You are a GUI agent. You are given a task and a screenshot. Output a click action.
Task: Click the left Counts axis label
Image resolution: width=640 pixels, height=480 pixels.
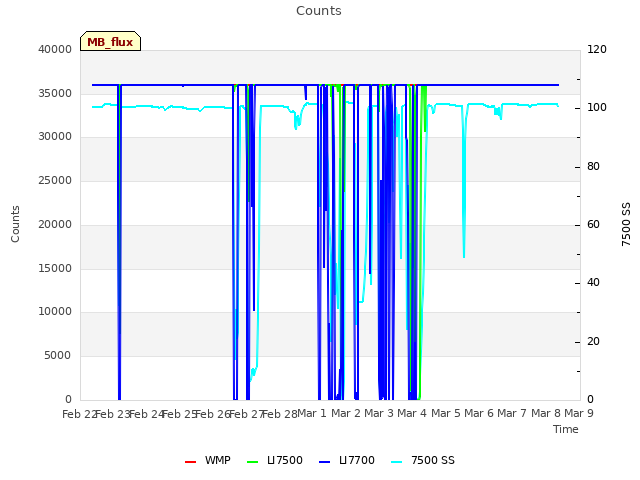coord(15,224)
